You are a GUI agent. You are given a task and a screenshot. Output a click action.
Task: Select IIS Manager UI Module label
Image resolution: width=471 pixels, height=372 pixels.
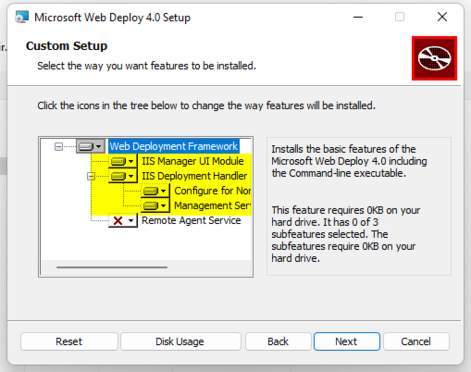pyautogui.click(x=193, y=161)
